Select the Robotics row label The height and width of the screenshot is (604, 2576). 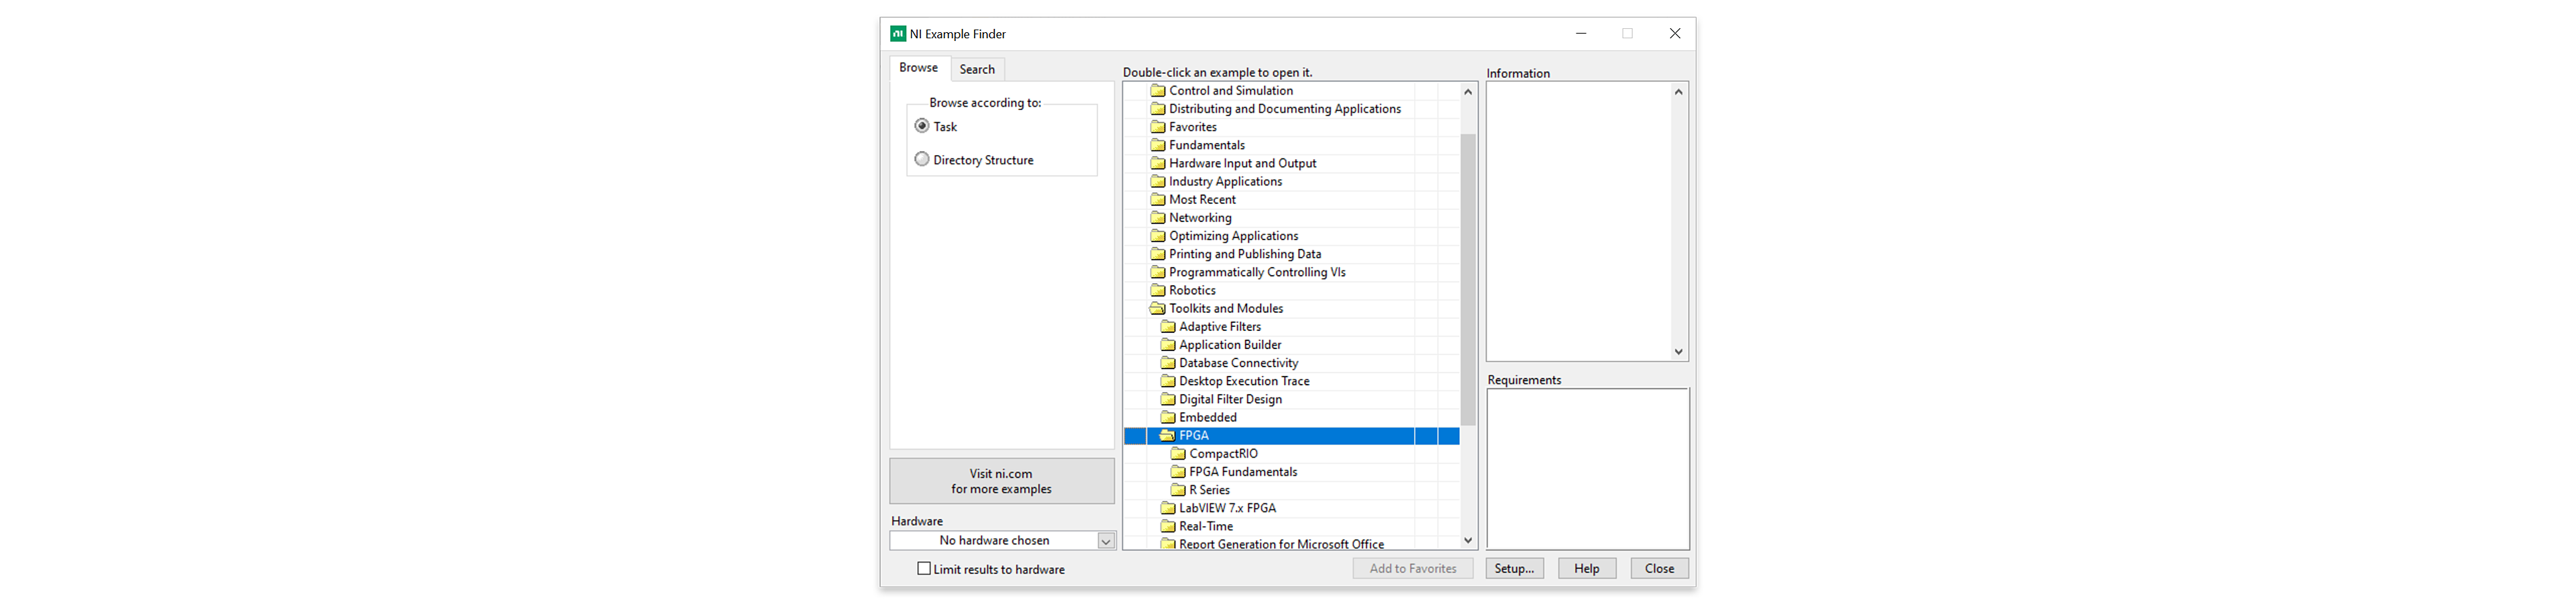tap(1192, 291)
